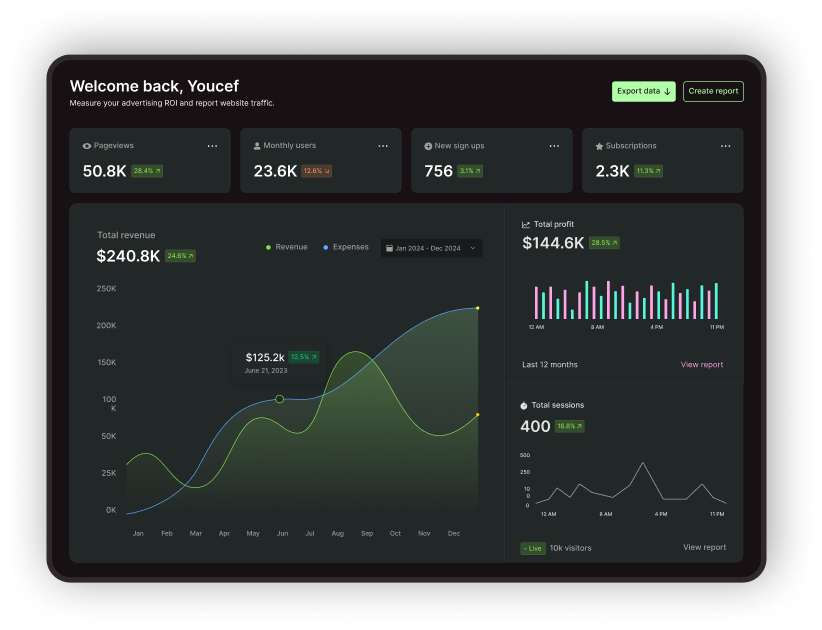Click the 11.3% Subscriptions growth badge

(x=648, y=171)
